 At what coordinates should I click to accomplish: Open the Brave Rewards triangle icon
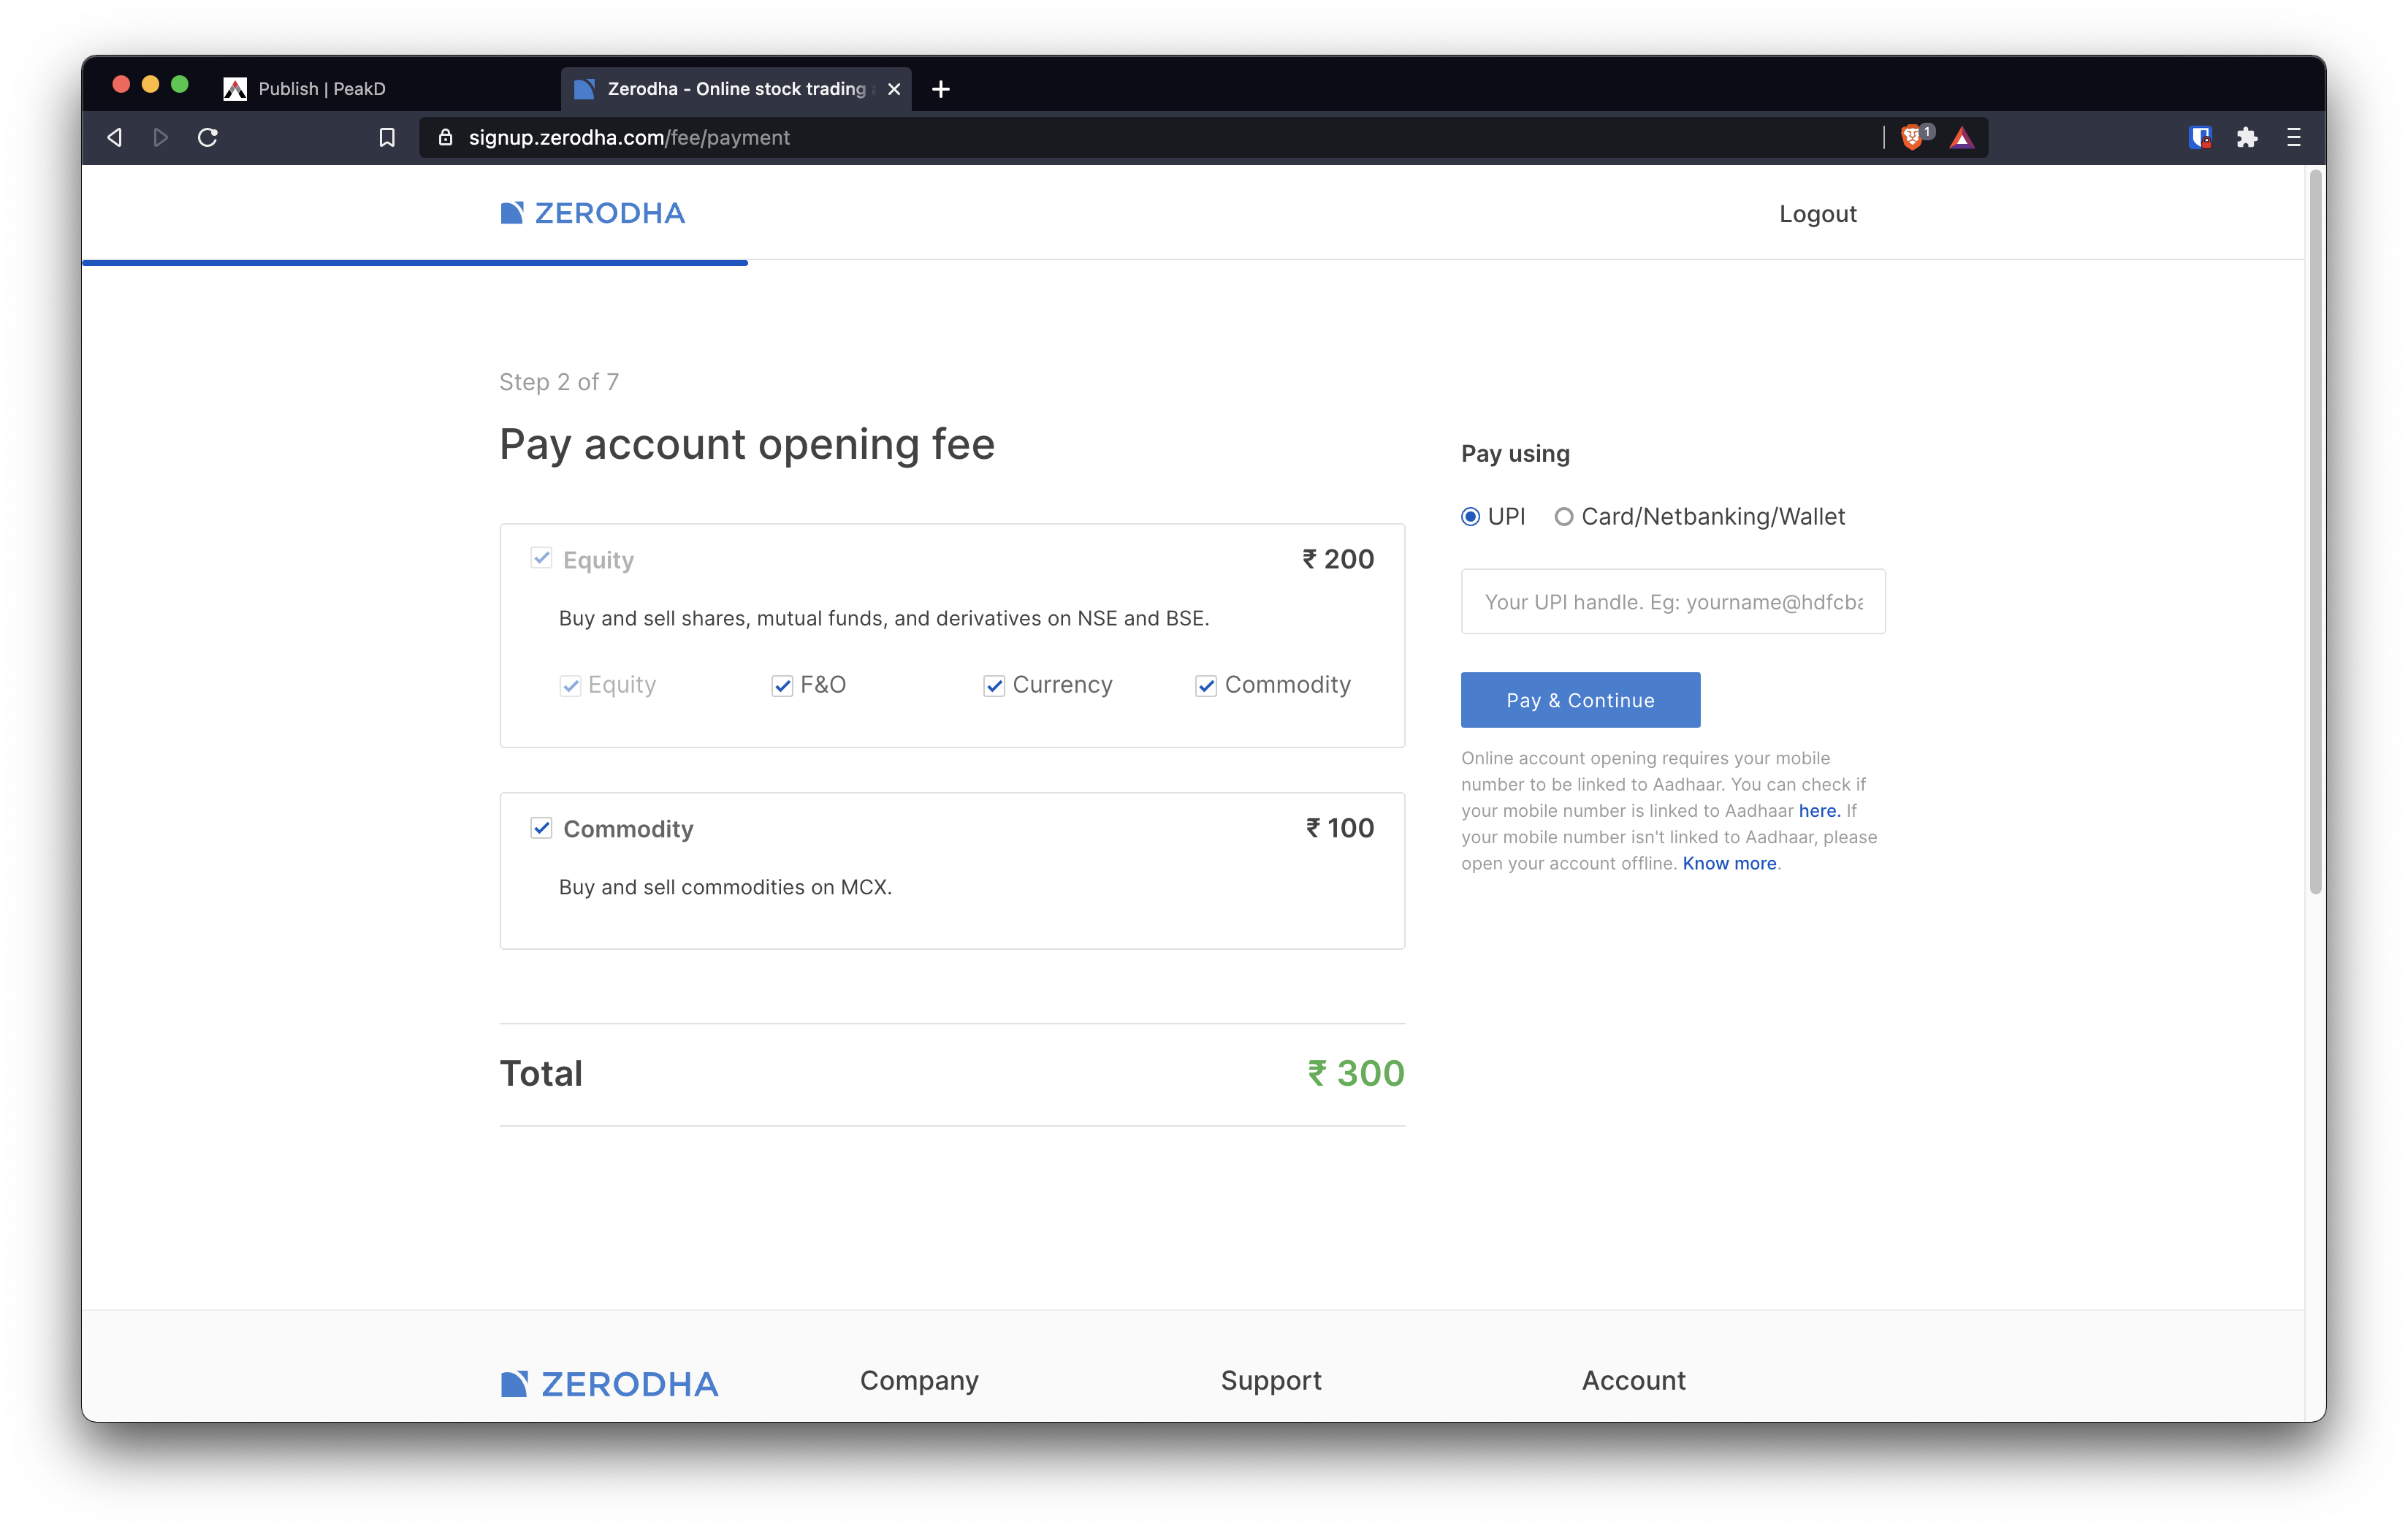[1962, 138]
